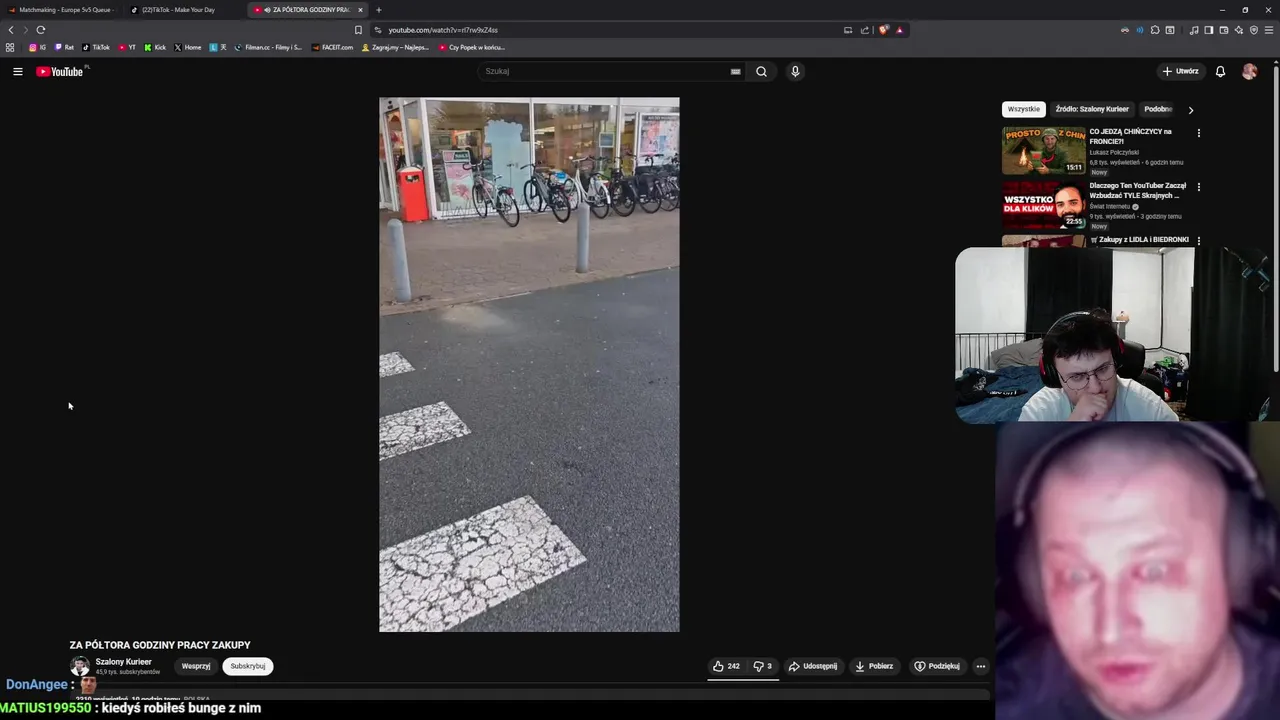Open Czy Popek w końcu bookmark
Screen dimensions: 1280x720
click(x=472, y=47)
